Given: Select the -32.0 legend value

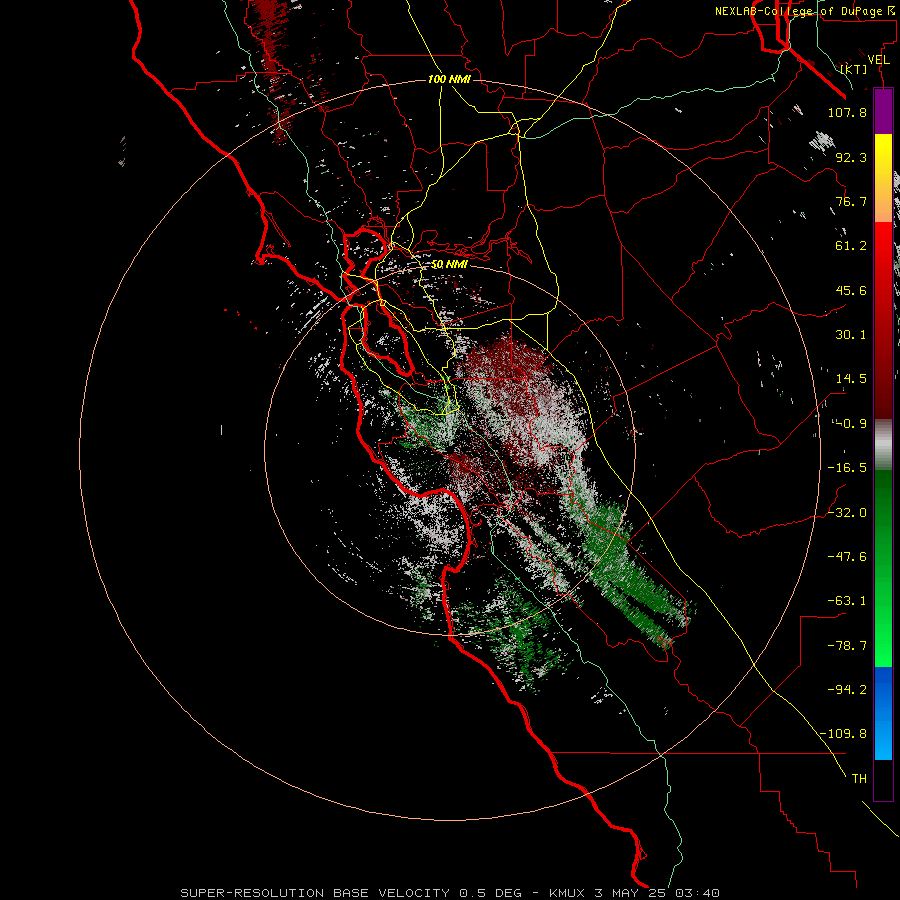Looking at the screenshot, I should (847, 513).
